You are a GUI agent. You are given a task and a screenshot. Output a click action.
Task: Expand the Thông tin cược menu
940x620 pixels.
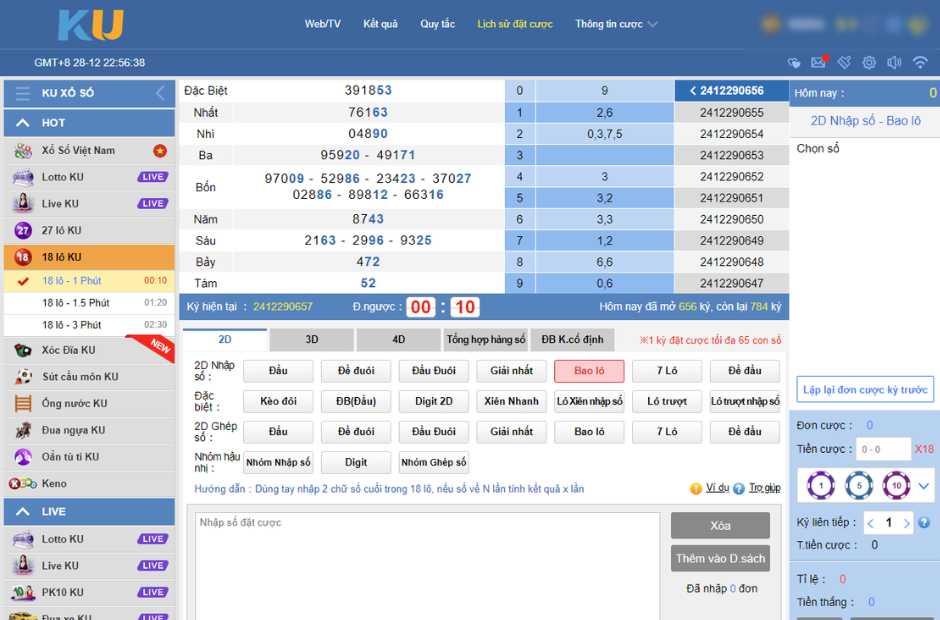[x=616, y=24]
